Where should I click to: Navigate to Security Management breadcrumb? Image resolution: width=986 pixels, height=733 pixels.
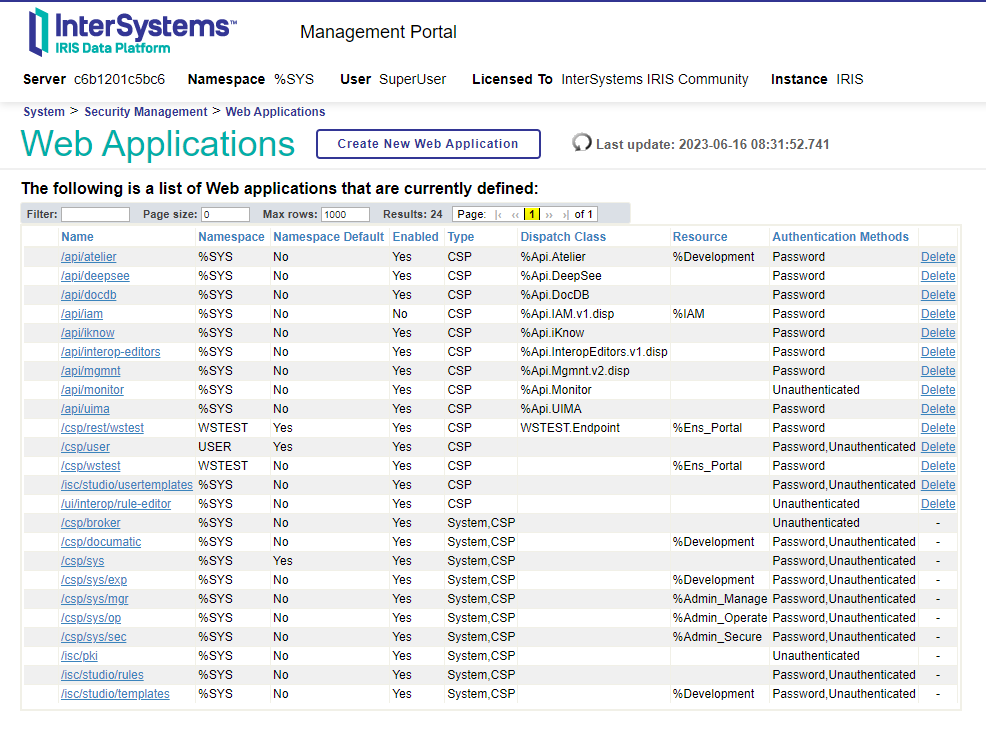pos(145,112)
